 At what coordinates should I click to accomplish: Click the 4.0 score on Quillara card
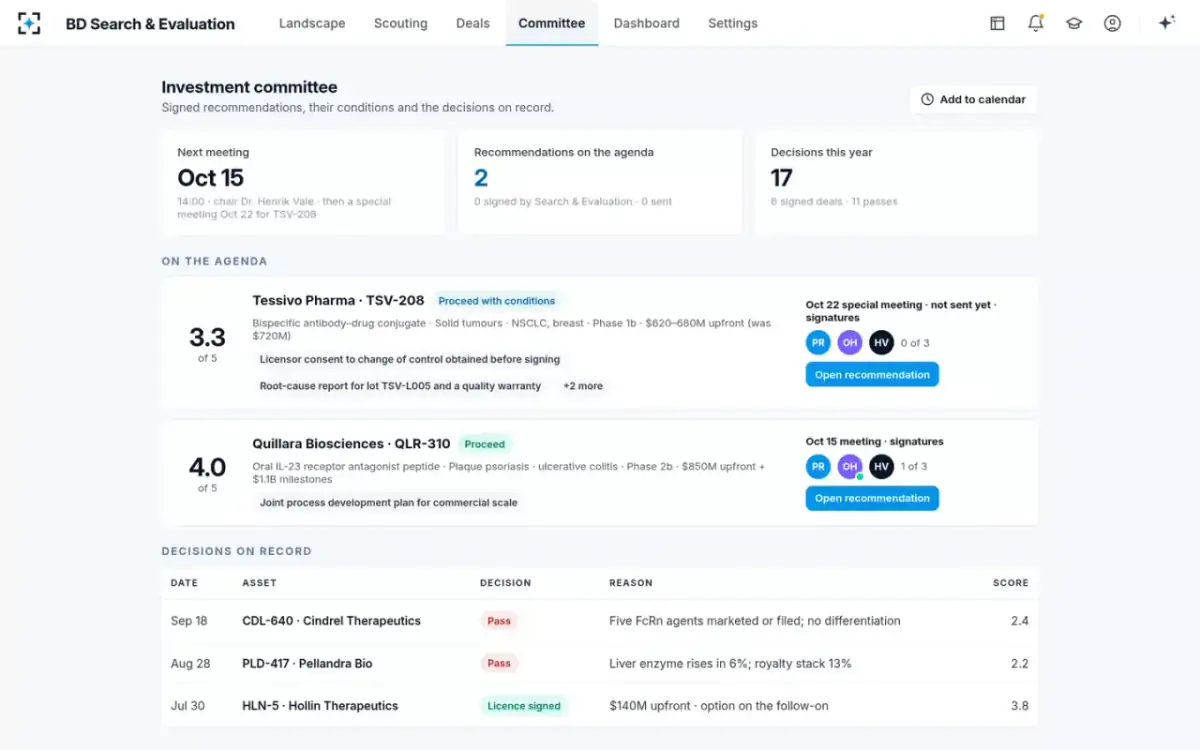[x=207, y=467]
